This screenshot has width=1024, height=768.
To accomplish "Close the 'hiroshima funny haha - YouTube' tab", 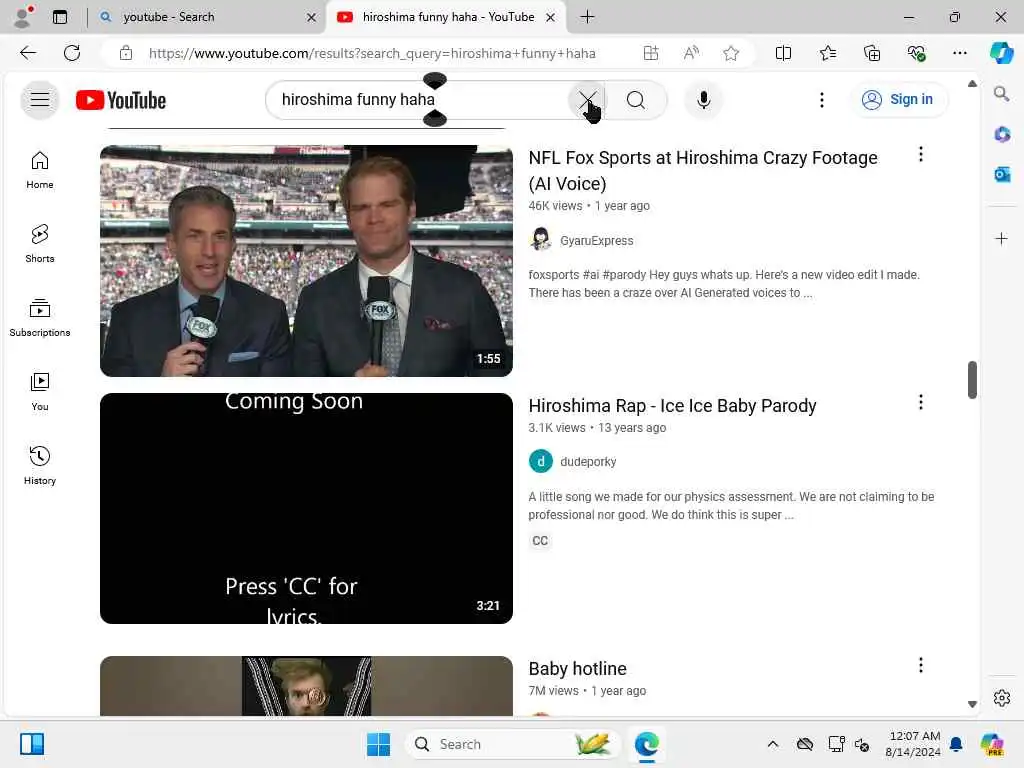I will (x=551, y=18).
